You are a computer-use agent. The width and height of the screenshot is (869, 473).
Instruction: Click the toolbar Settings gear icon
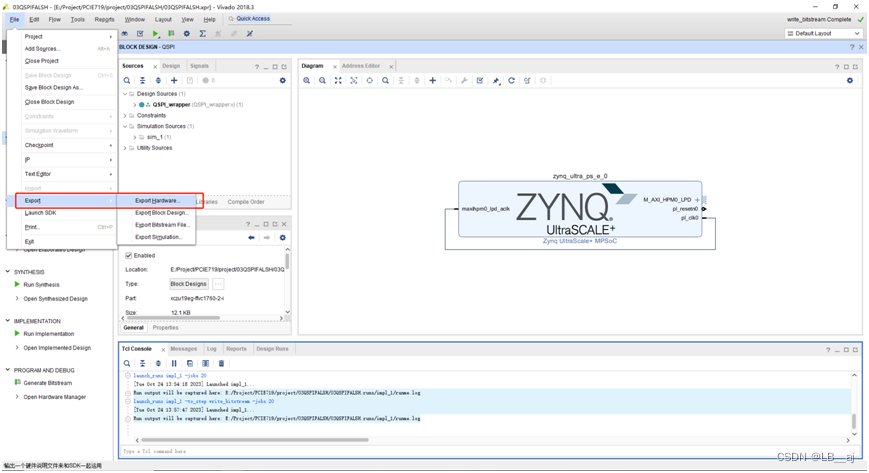187,34
